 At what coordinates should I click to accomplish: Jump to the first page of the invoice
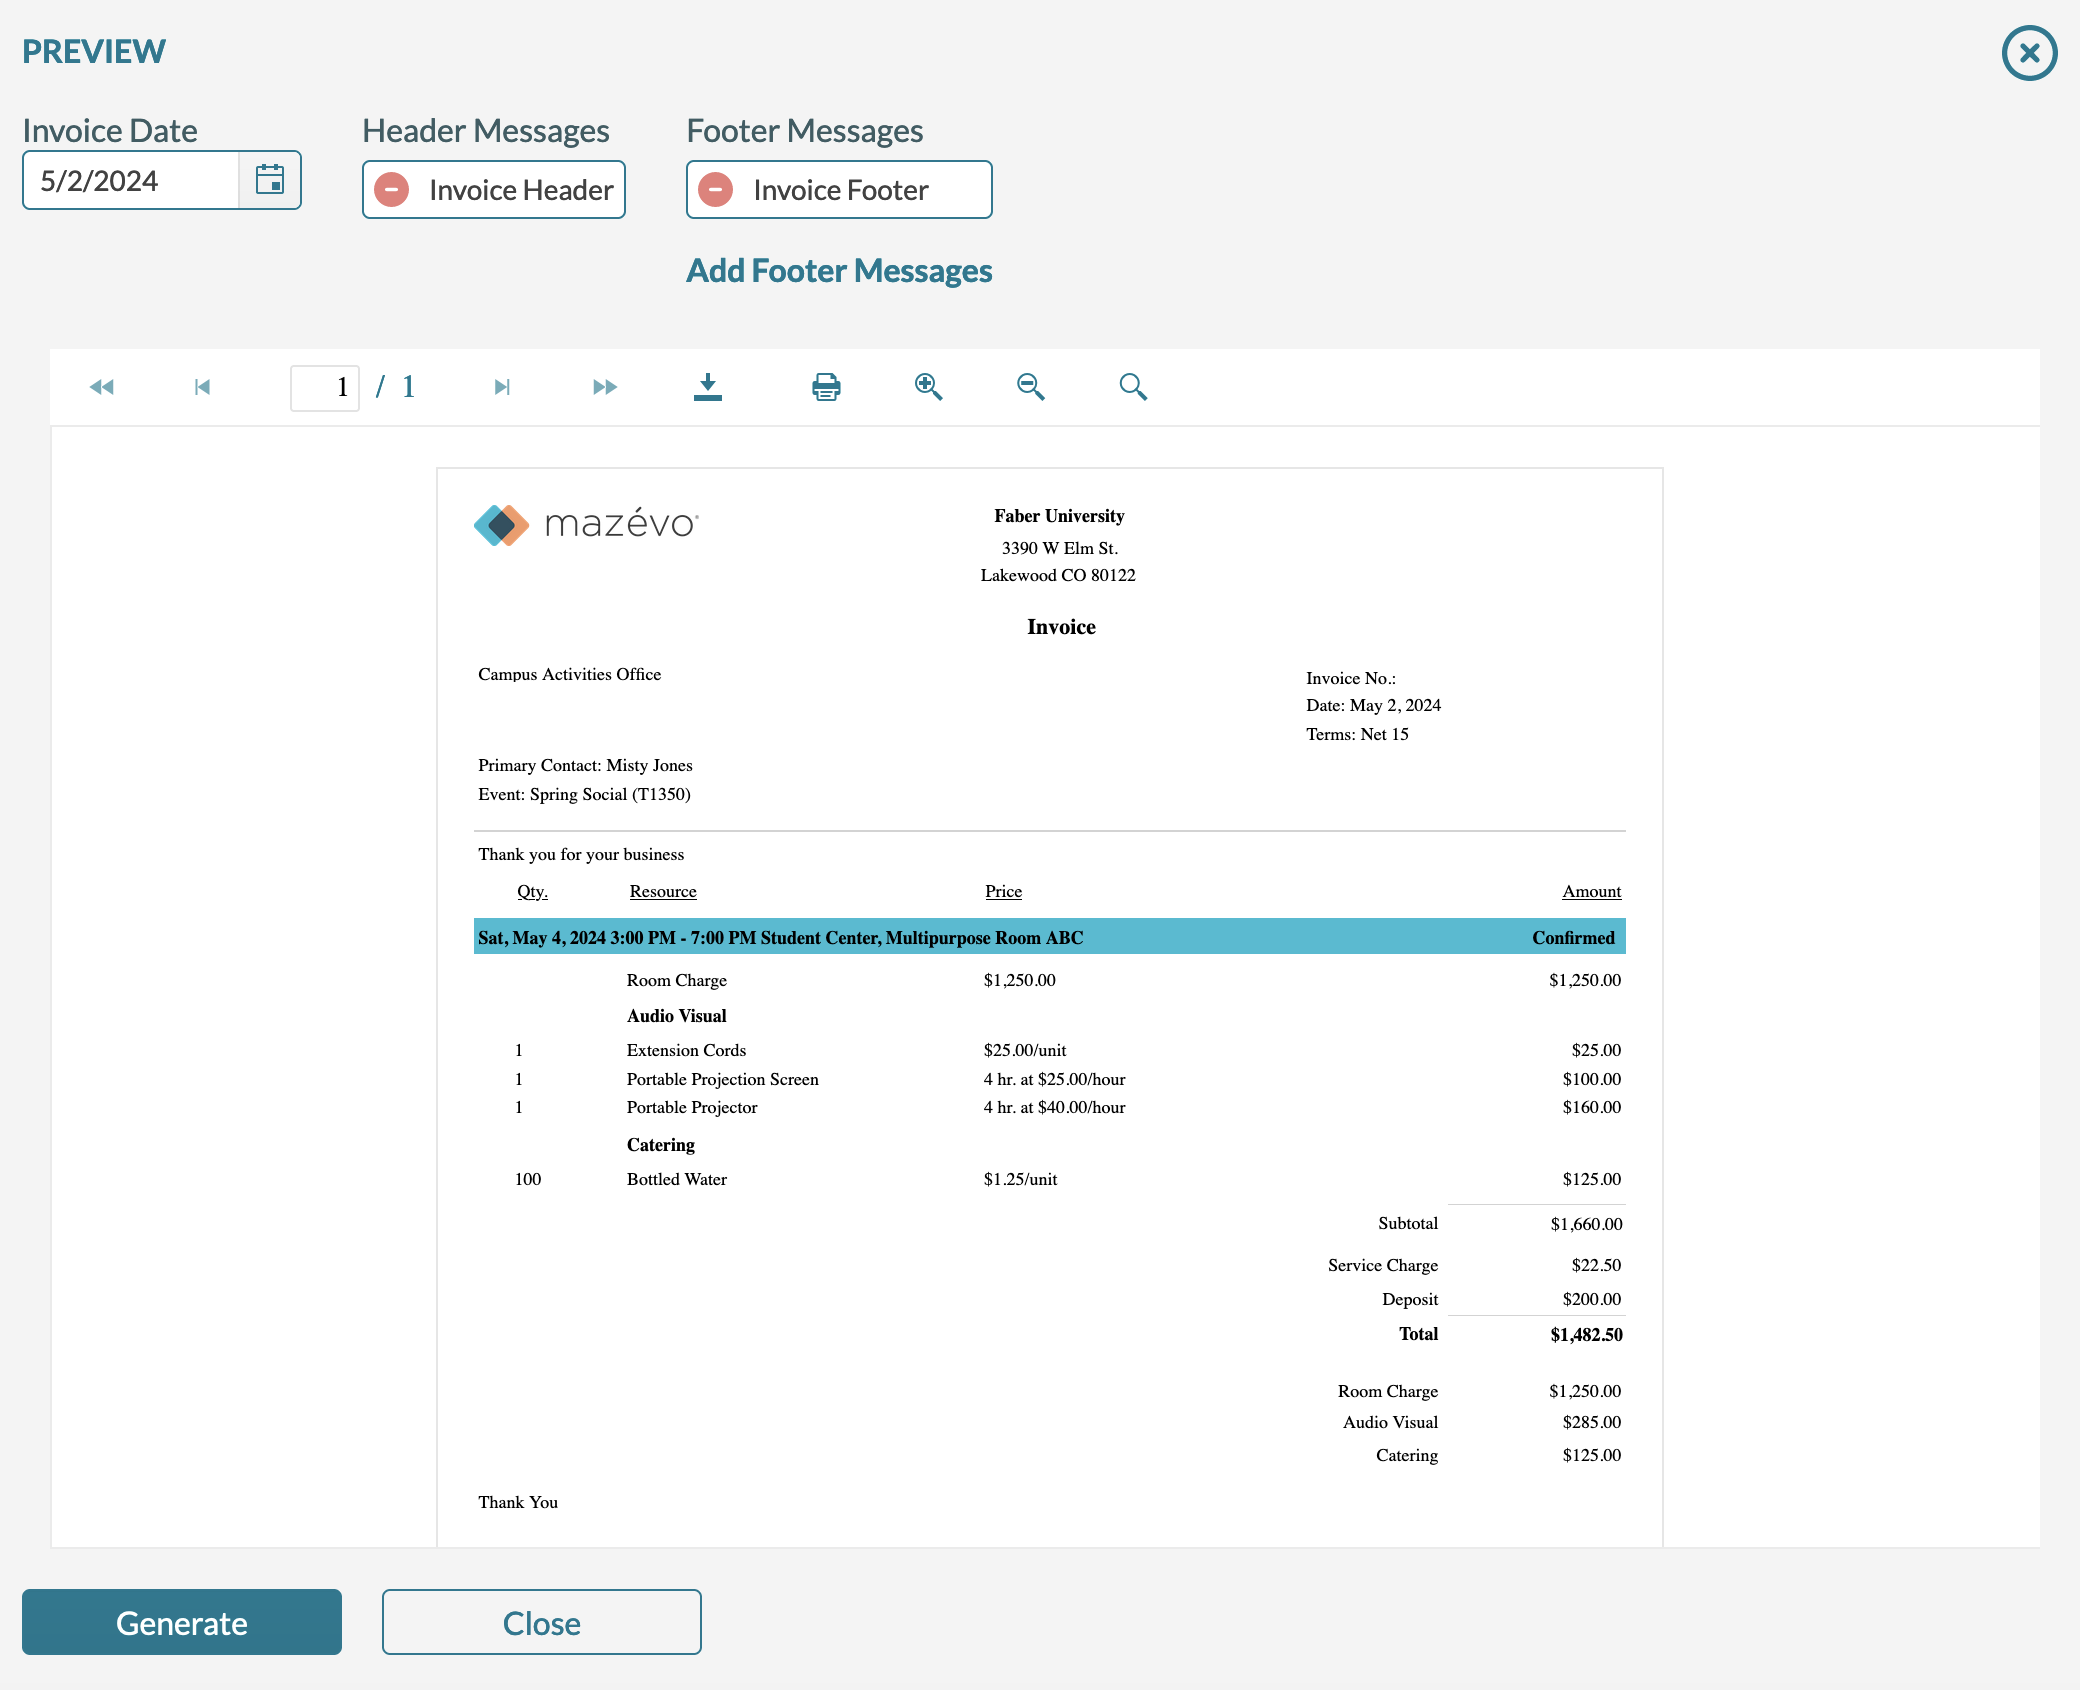click(201, 387)
